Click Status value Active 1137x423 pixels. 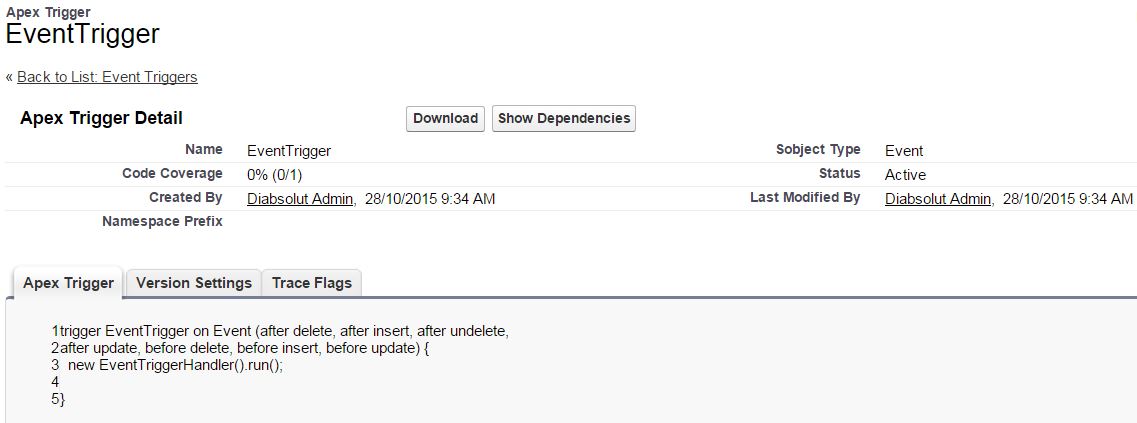[906, 175]
